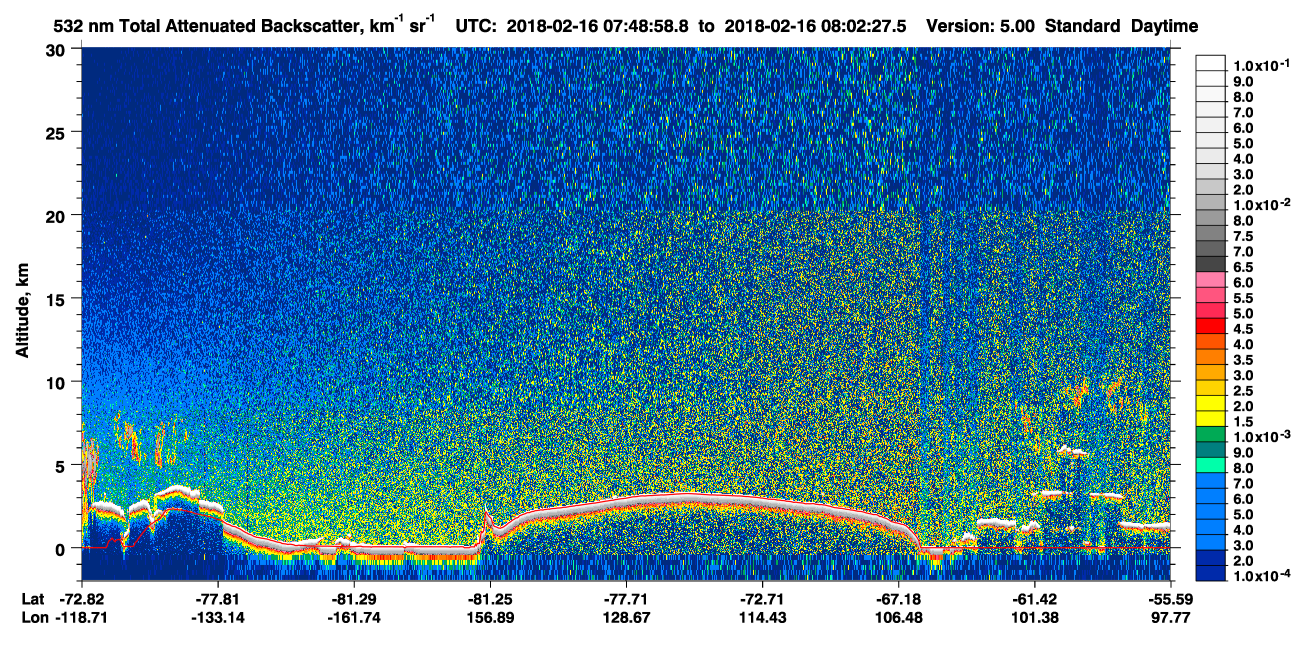The height and width of the screenshot is (667, 1300).
Task: Click the word 'Standard' in the header
Action: point(1081,27)
